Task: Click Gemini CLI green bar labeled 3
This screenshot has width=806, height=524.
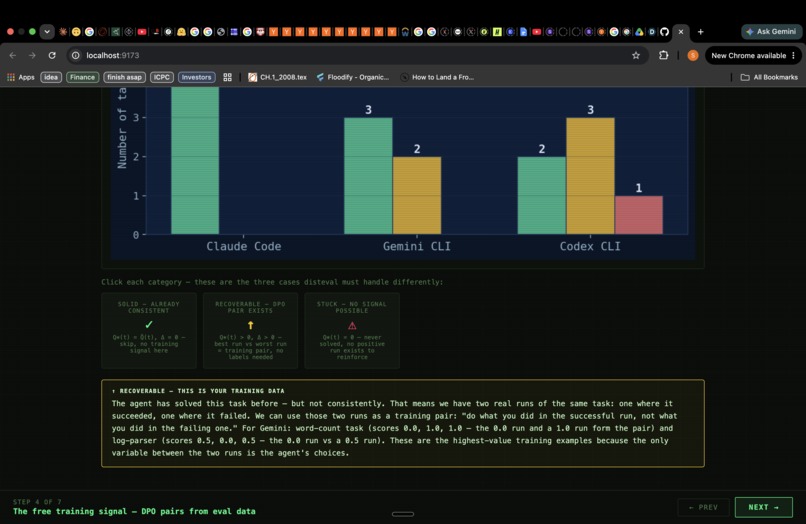Action: click(368, 176)
